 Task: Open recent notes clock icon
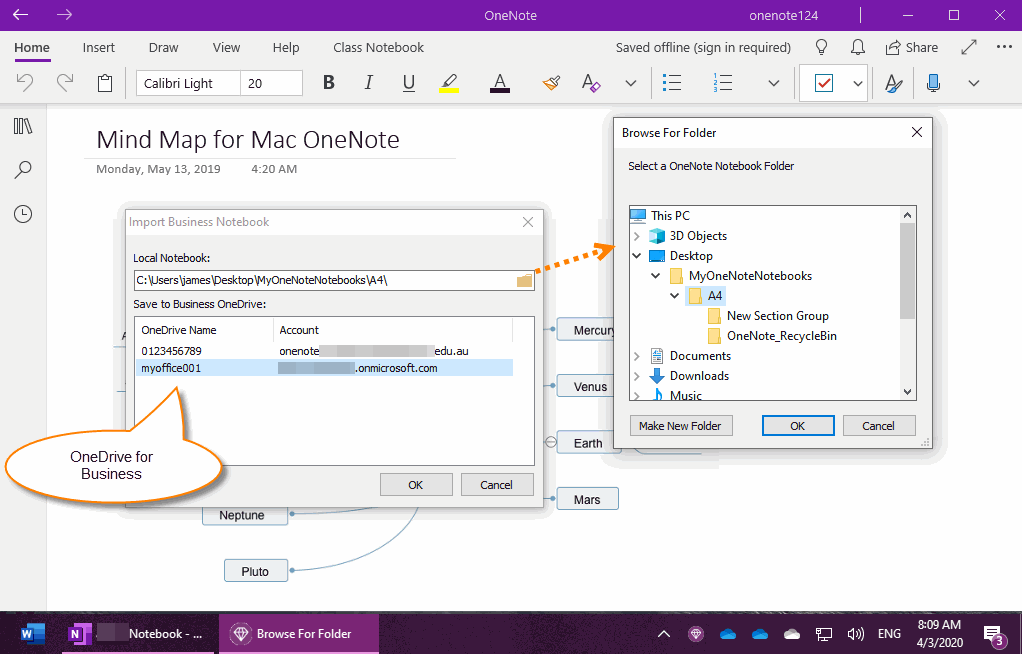pyautogui.click(x=23, y=214)
